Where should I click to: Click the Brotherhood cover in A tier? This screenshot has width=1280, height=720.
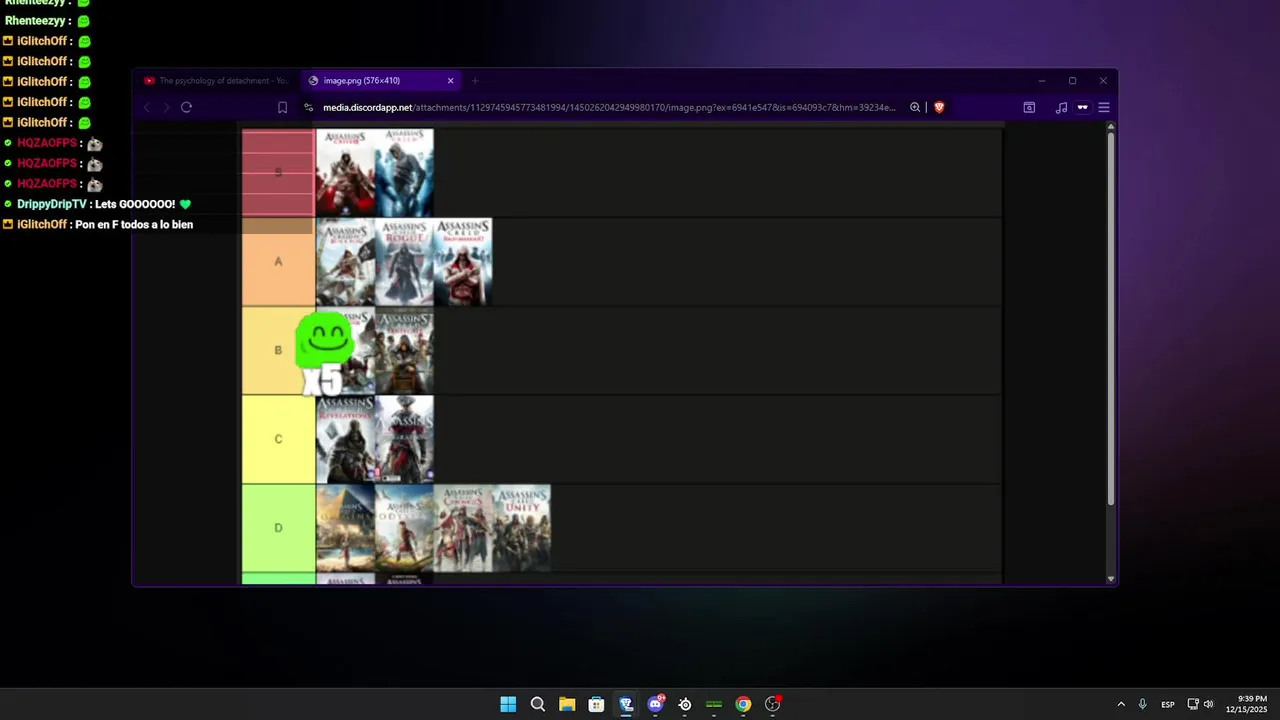click(x=463, y=262)
